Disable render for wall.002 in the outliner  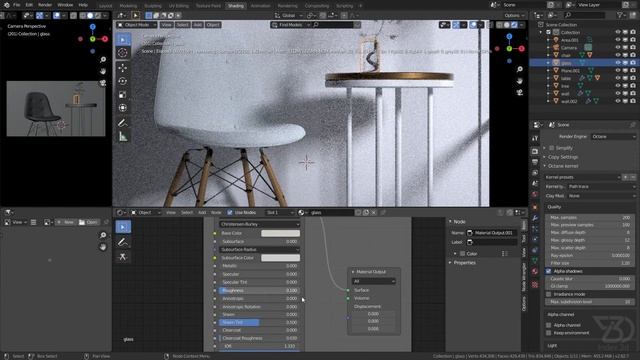point(633,101)
